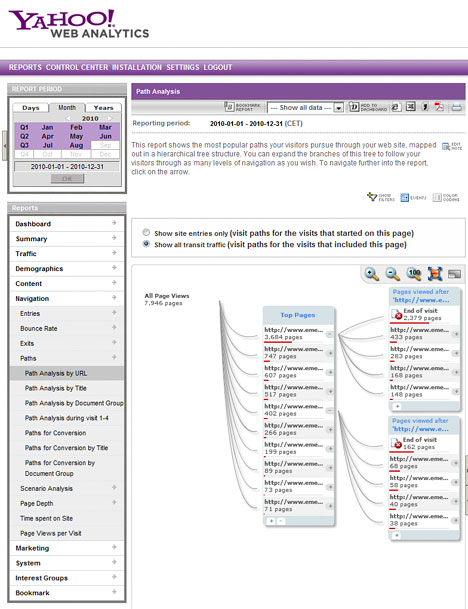Expand the Marketing section arrow
Screen dimensions: 468x609
click(x=114, y=547)
